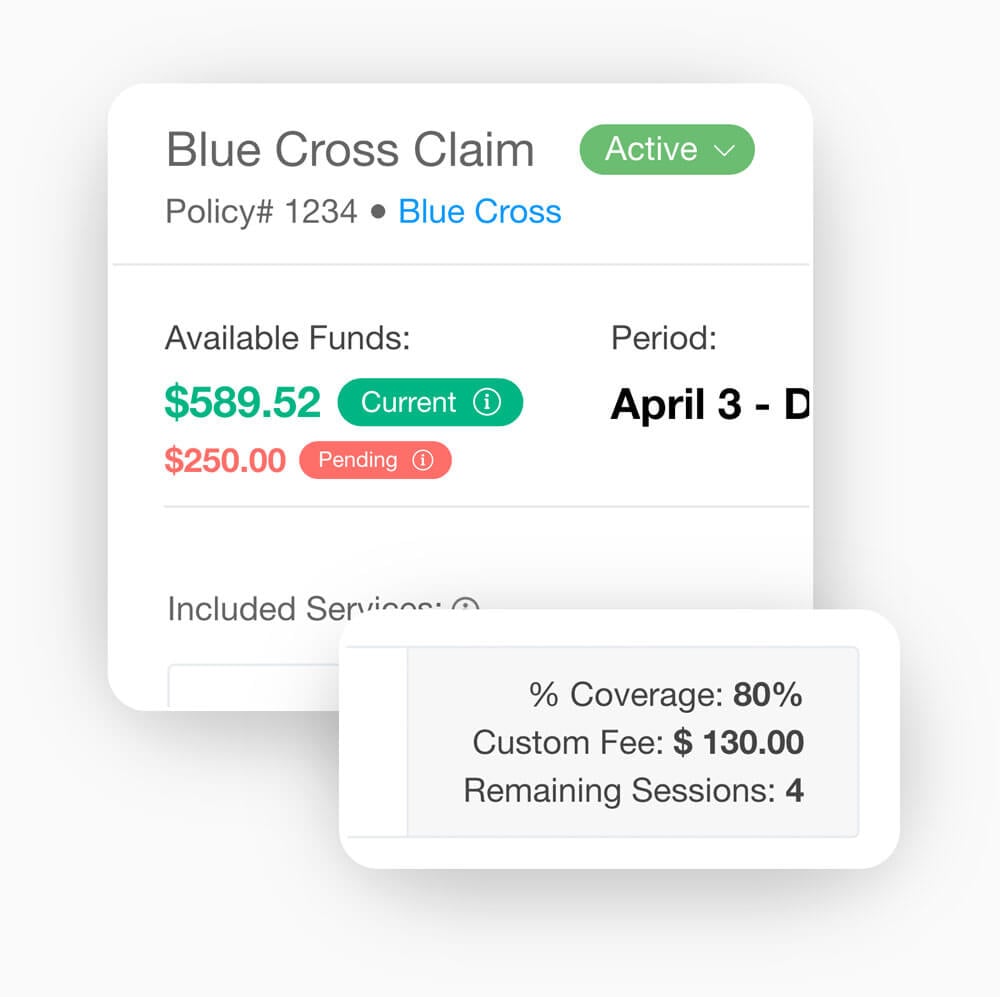The width and height of the screenshot is (1000, 997).
Task: Open the Blue Cross insurer link
Action: [x=479, y=212]
